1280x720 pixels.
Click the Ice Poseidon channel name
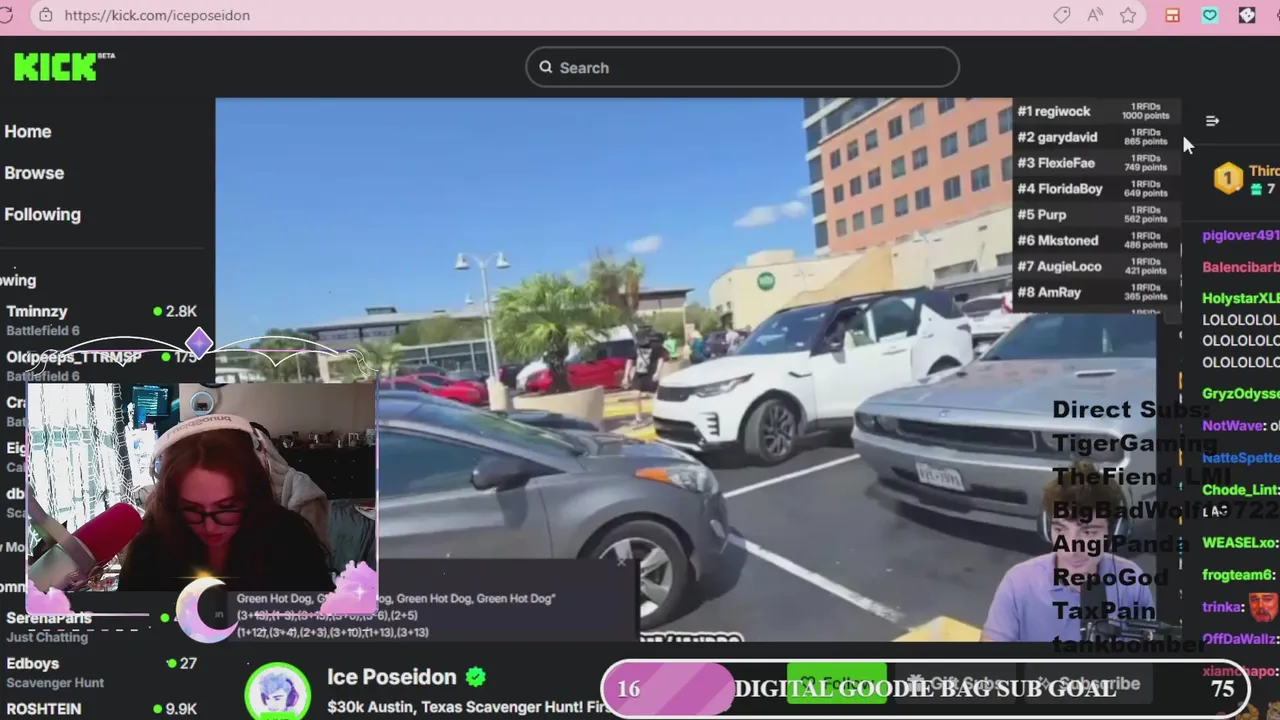pos(391,677)
